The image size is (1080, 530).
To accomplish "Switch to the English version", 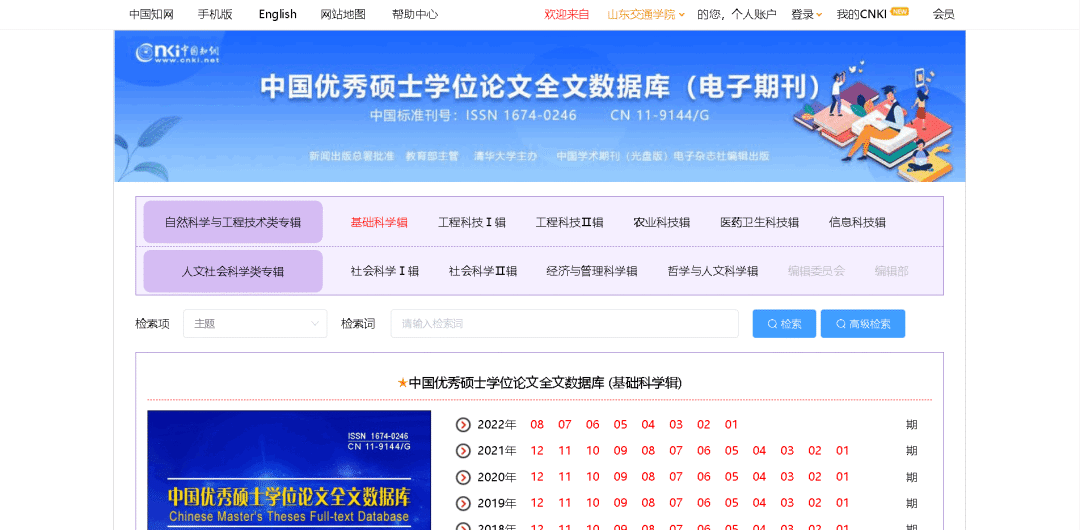I will click(x=278, y=14).
